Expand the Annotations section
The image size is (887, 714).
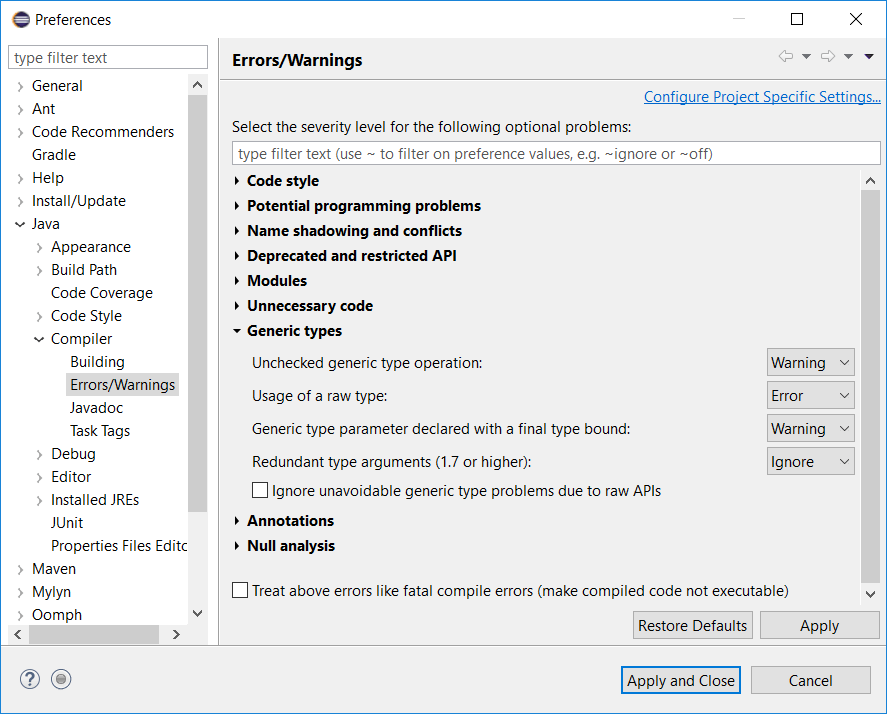(x=237, y=521)
